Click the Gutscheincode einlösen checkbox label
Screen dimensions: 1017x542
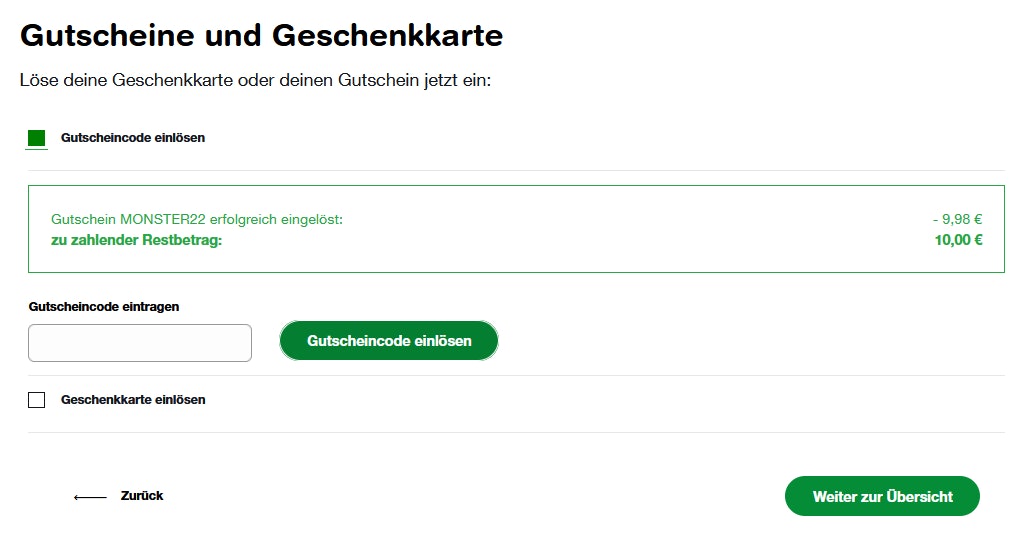[133, 138]
